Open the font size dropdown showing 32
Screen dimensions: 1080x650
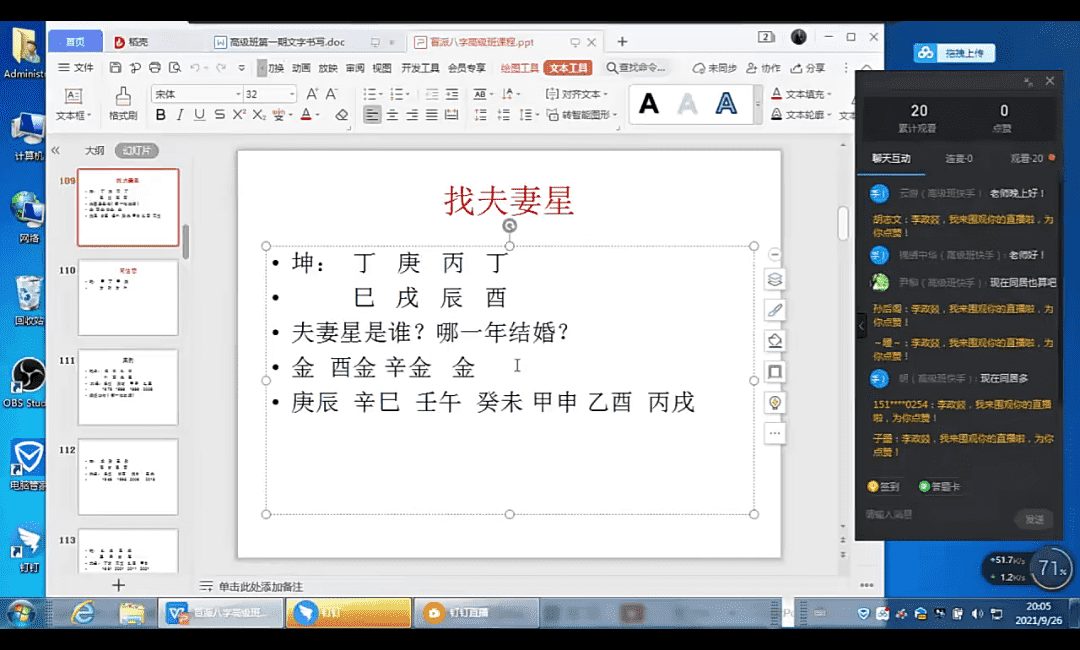[269, 94]
